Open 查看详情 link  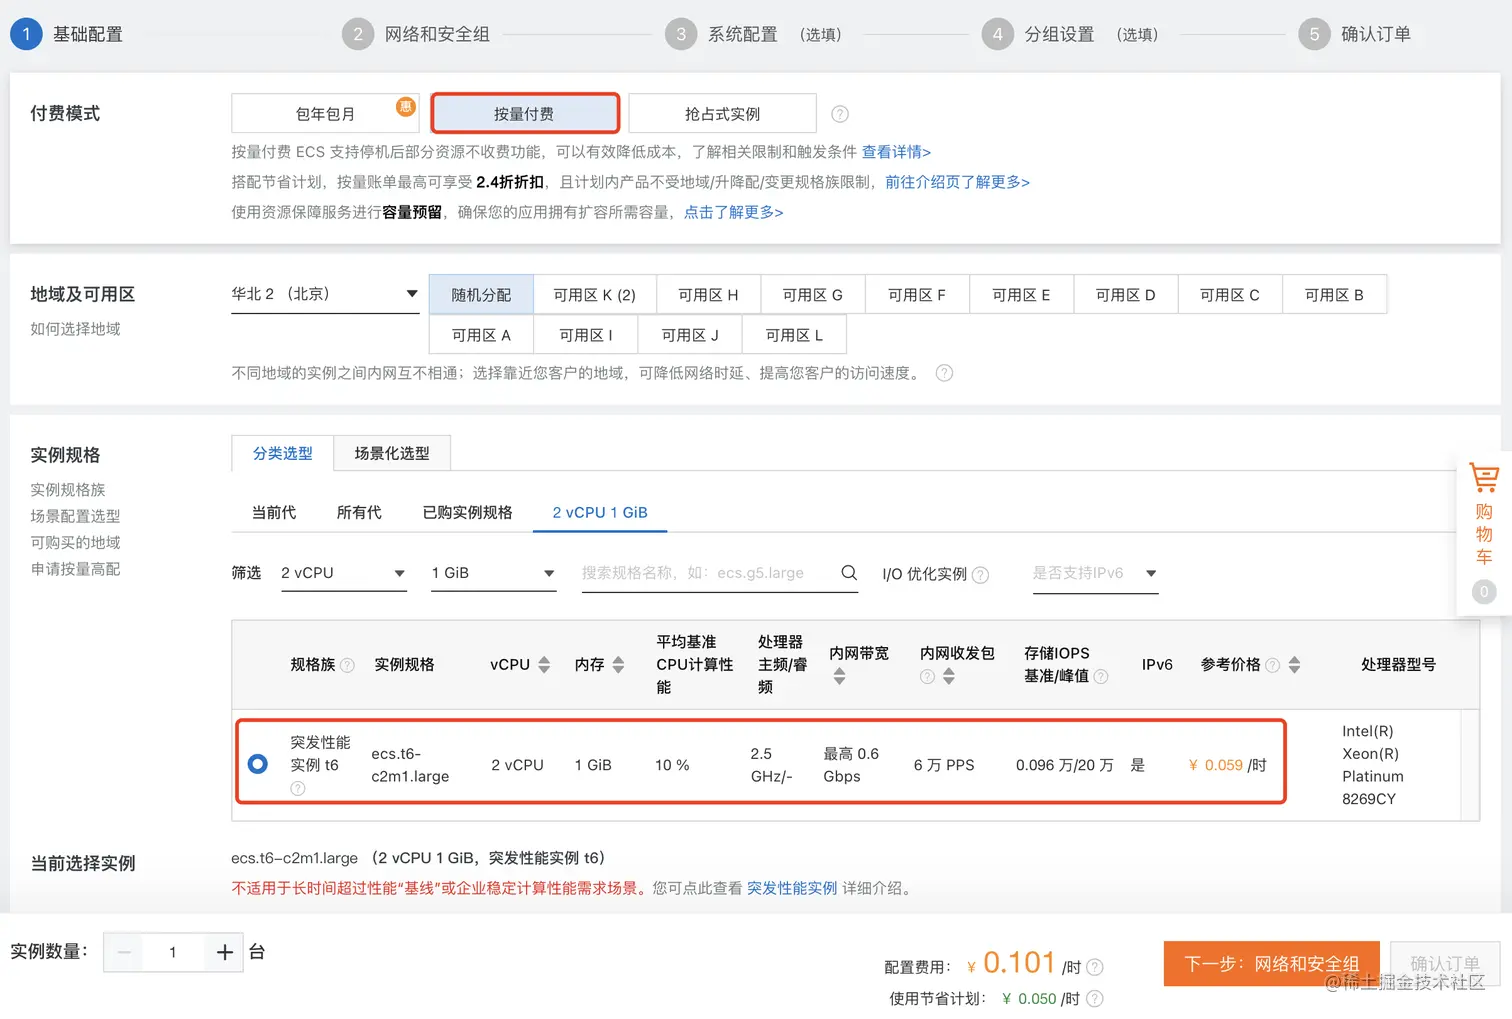point(896,152)
